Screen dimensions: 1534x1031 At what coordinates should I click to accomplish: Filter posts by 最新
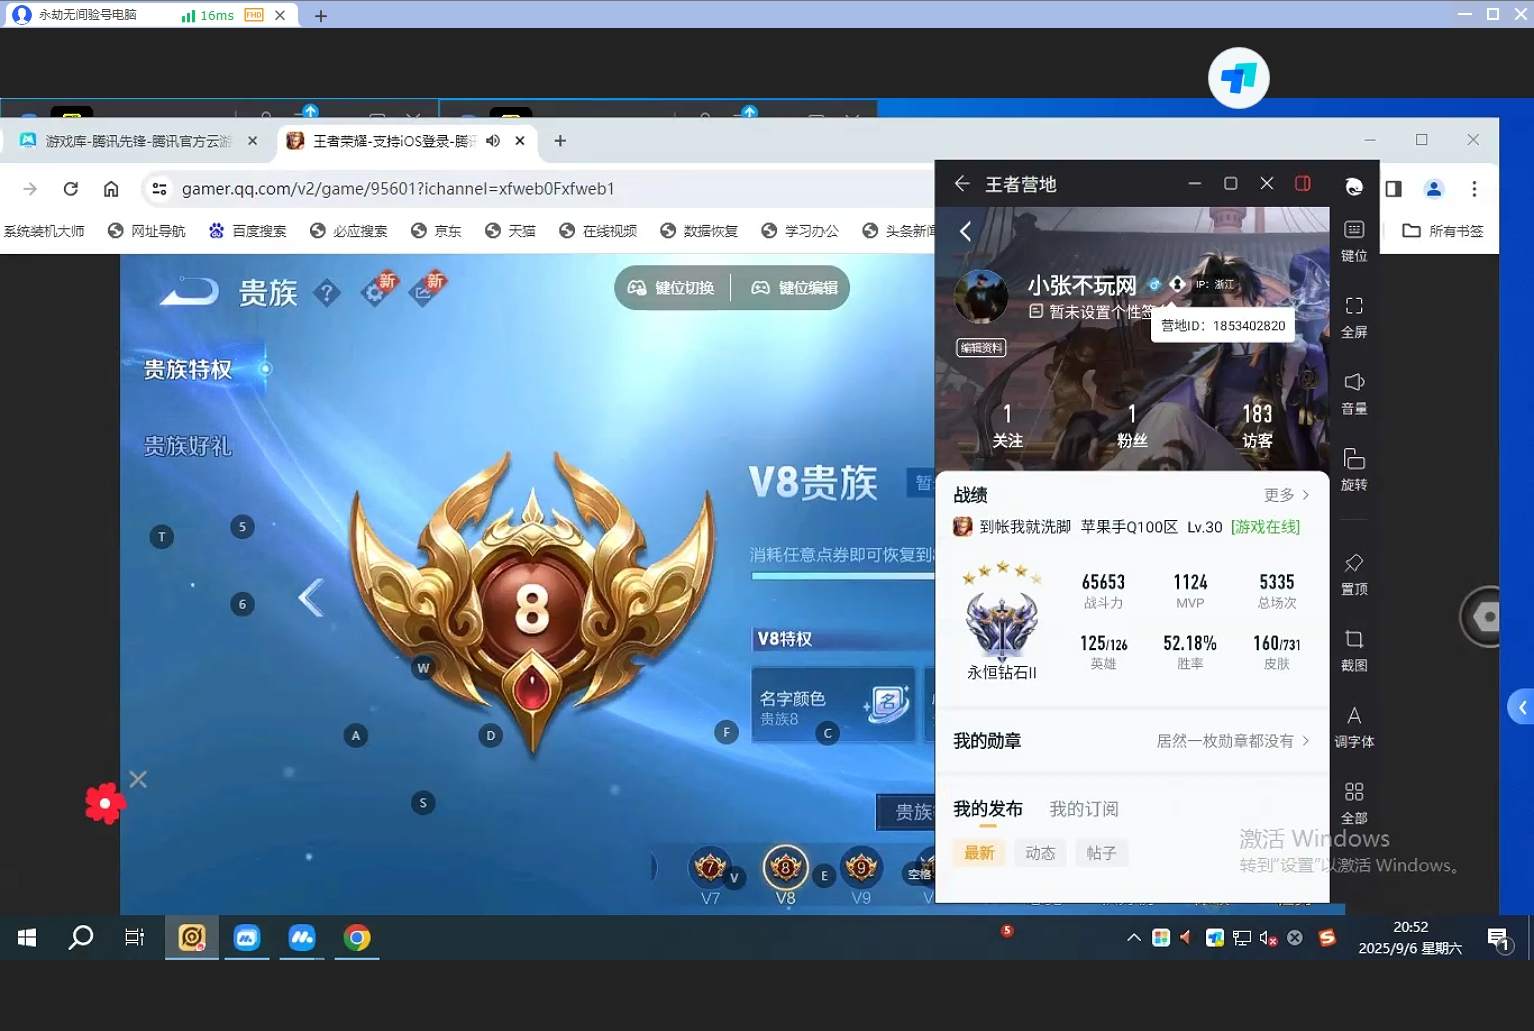tap(979, 853)
